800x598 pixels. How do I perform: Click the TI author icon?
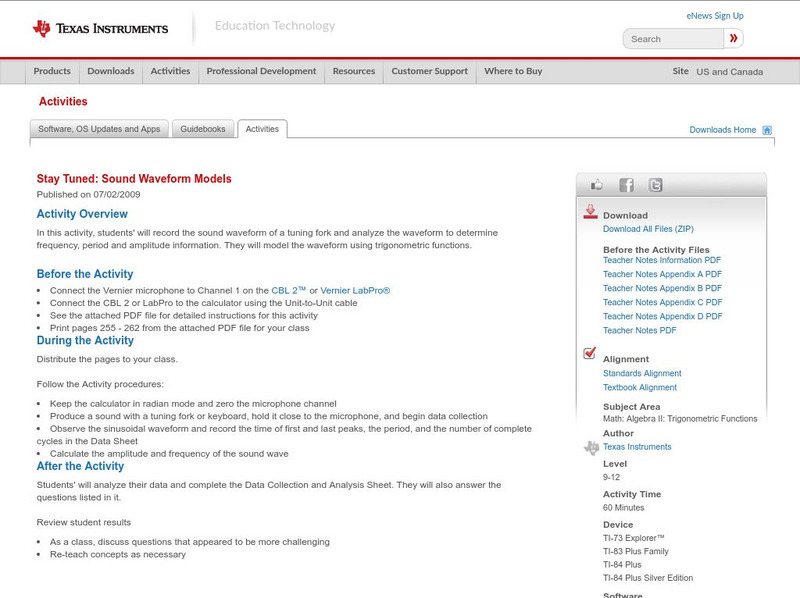[592, 447]
